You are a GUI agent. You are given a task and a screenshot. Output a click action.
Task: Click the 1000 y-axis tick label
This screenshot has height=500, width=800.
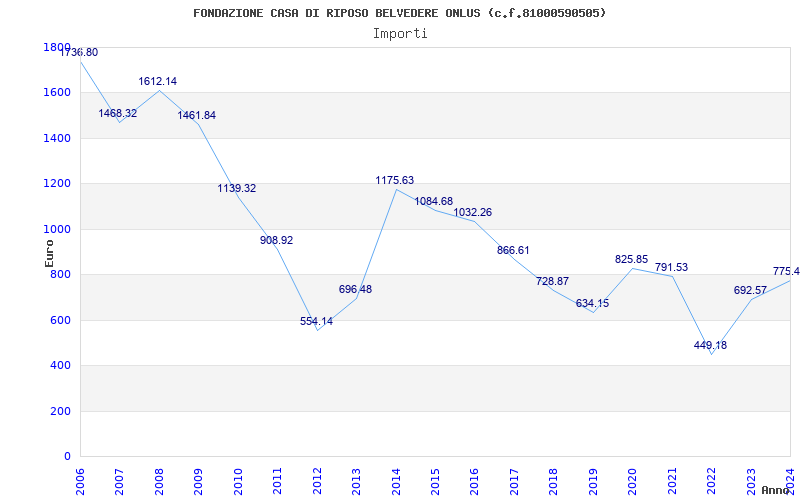[57, 229]
